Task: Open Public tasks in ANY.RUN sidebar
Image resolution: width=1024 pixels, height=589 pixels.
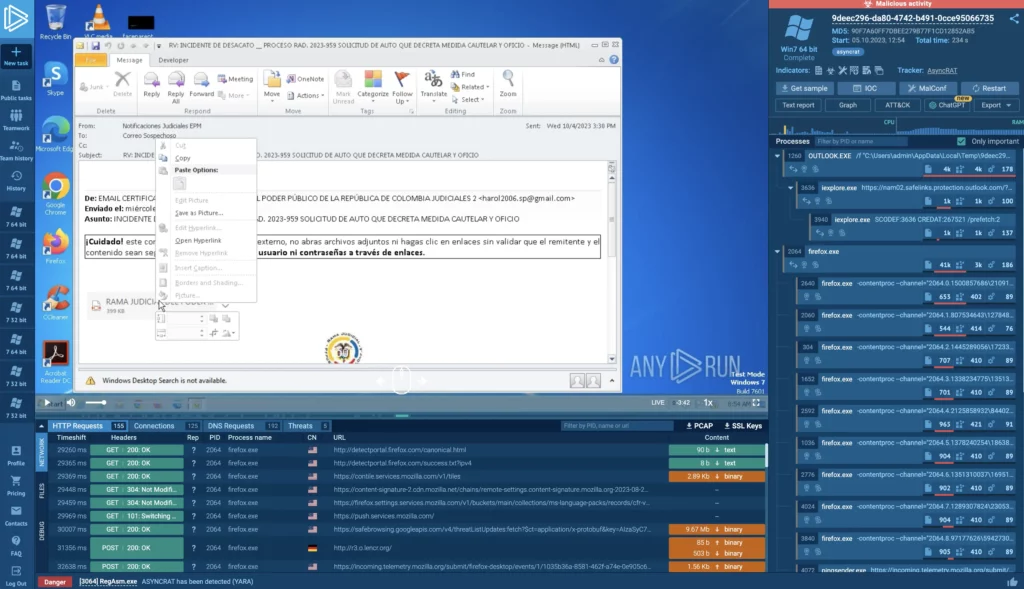Action: tap(16, 88)
